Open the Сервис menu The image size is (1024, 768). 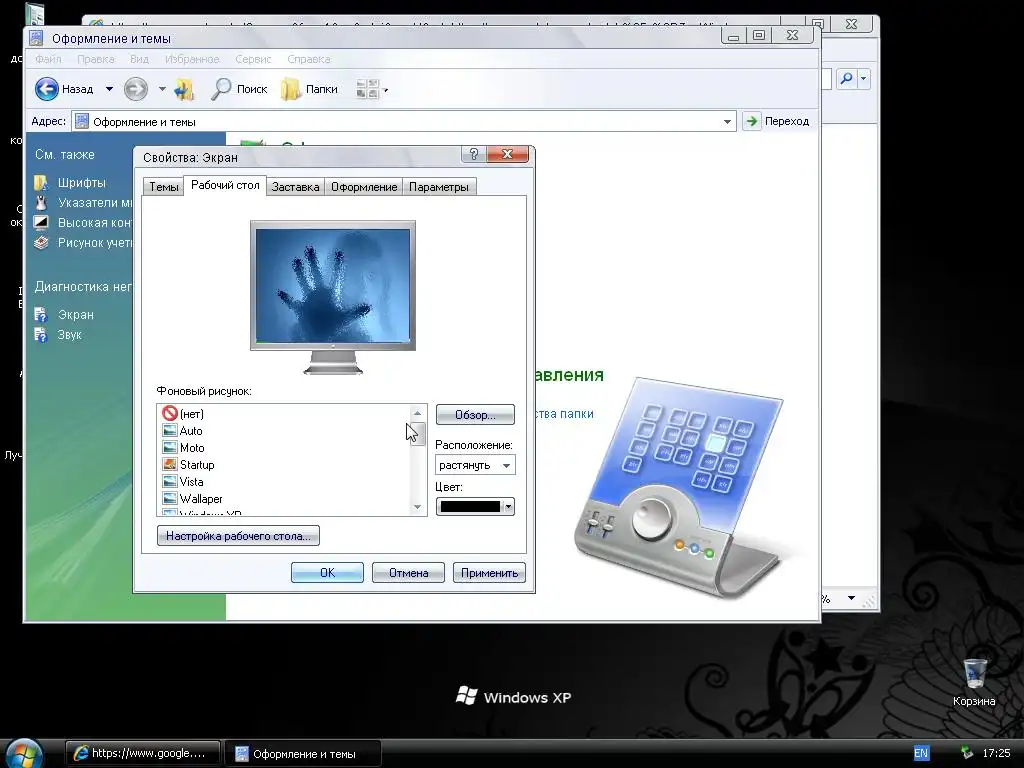(x=253, y=59)
